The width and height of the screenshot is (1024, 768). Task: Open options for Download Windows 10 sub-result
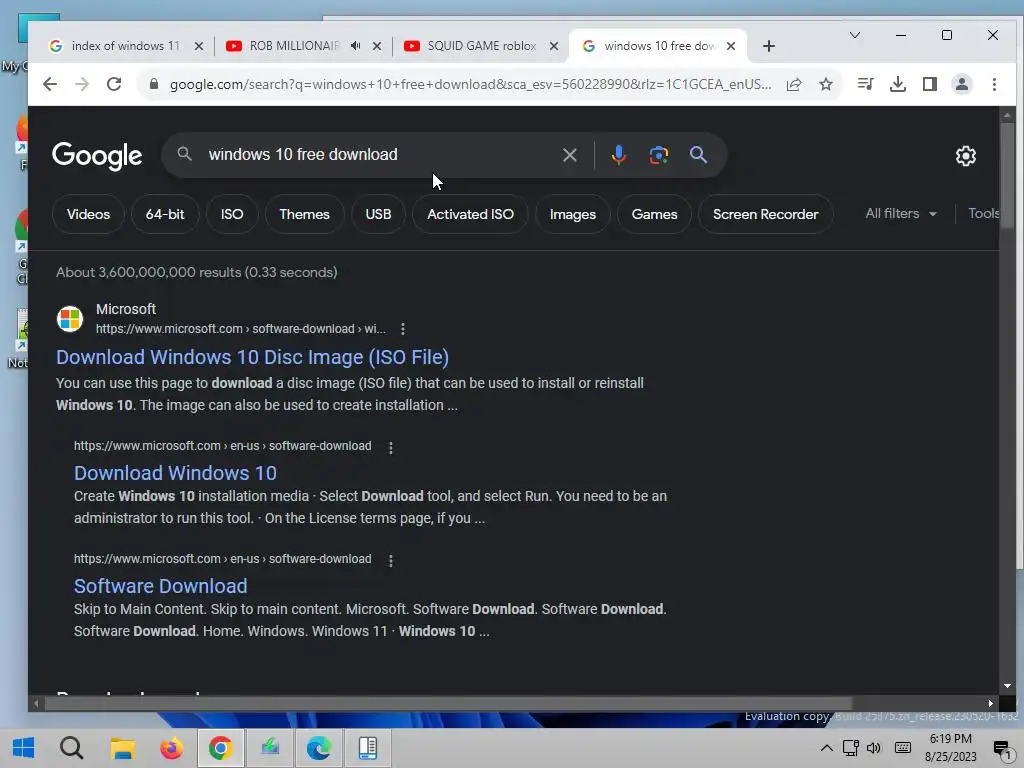point(391,447)
